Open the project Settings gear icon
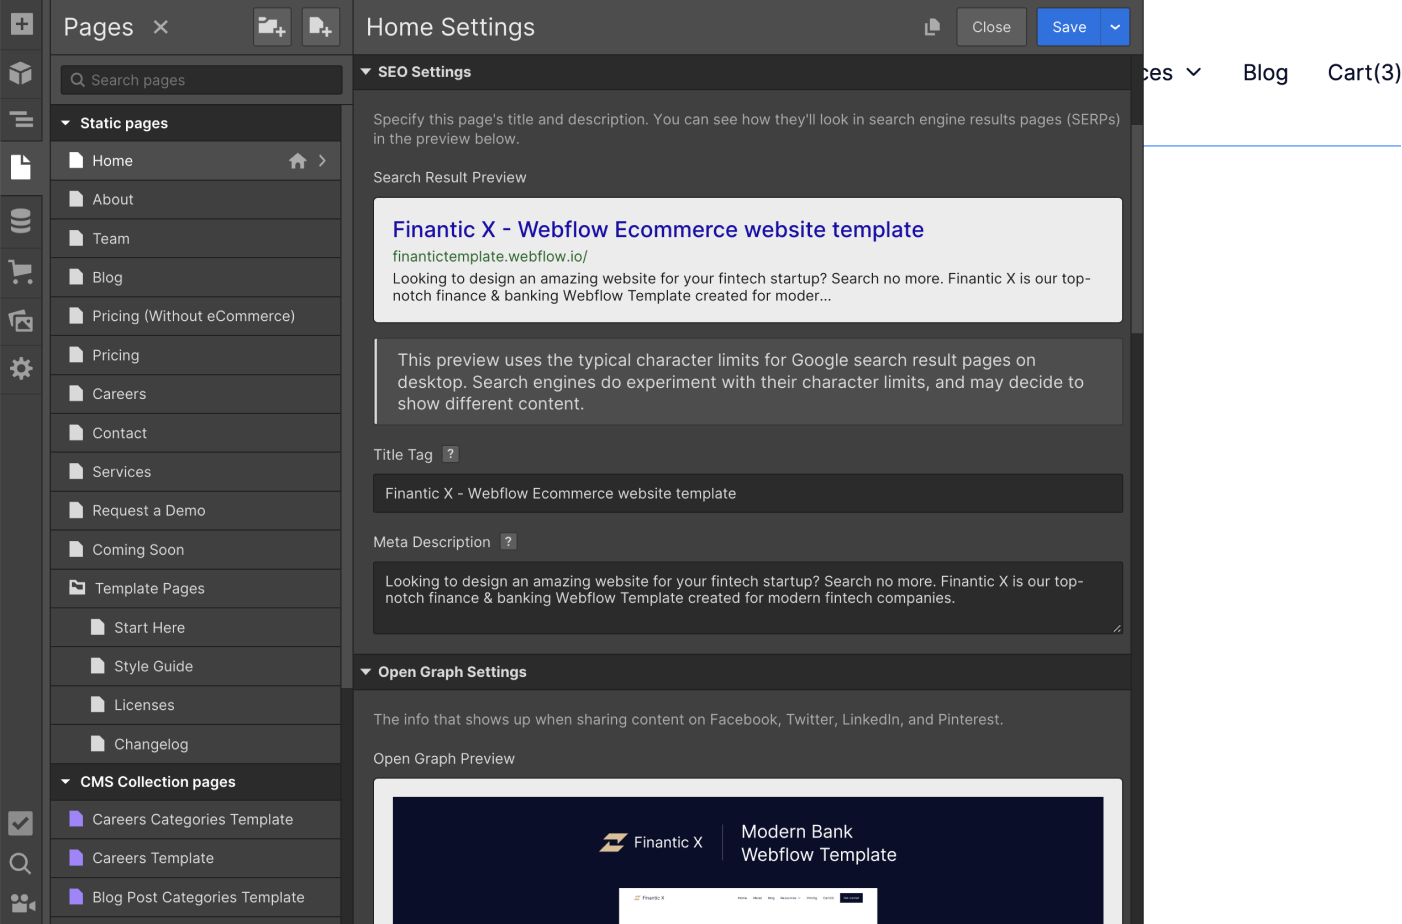The width and height of the screenshot is (1402, 924). pyautogui.click(x=21, y=368)
